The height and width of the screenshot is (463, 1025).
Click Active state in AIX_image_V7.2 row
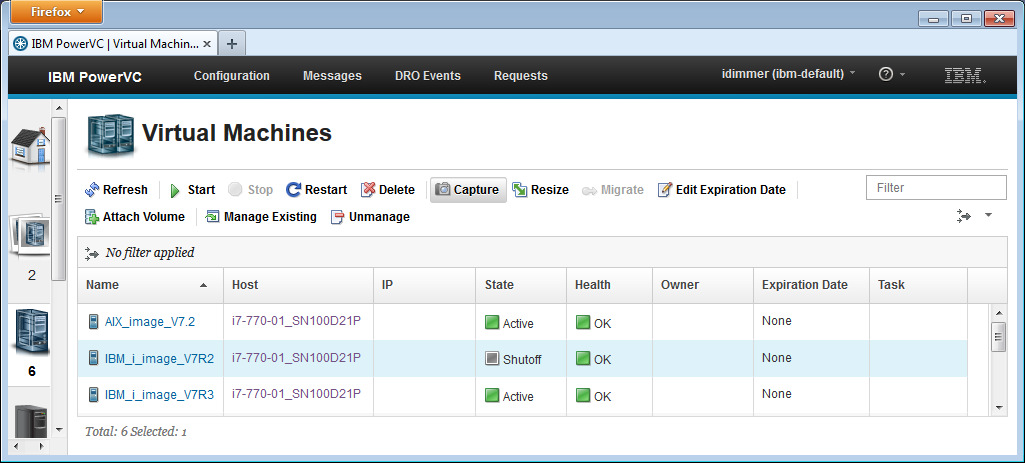[x=509, y=323]
